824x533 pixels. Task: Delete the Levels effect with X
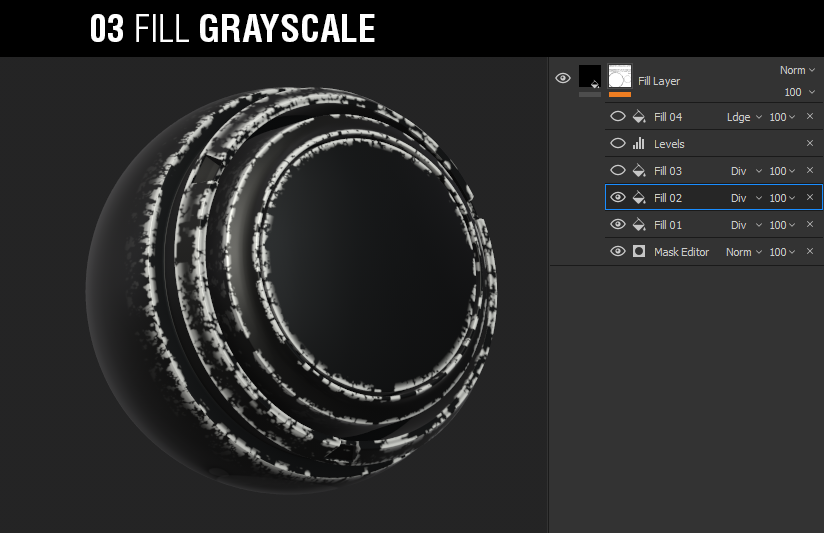pyautogui.click(x=810, y=144)
